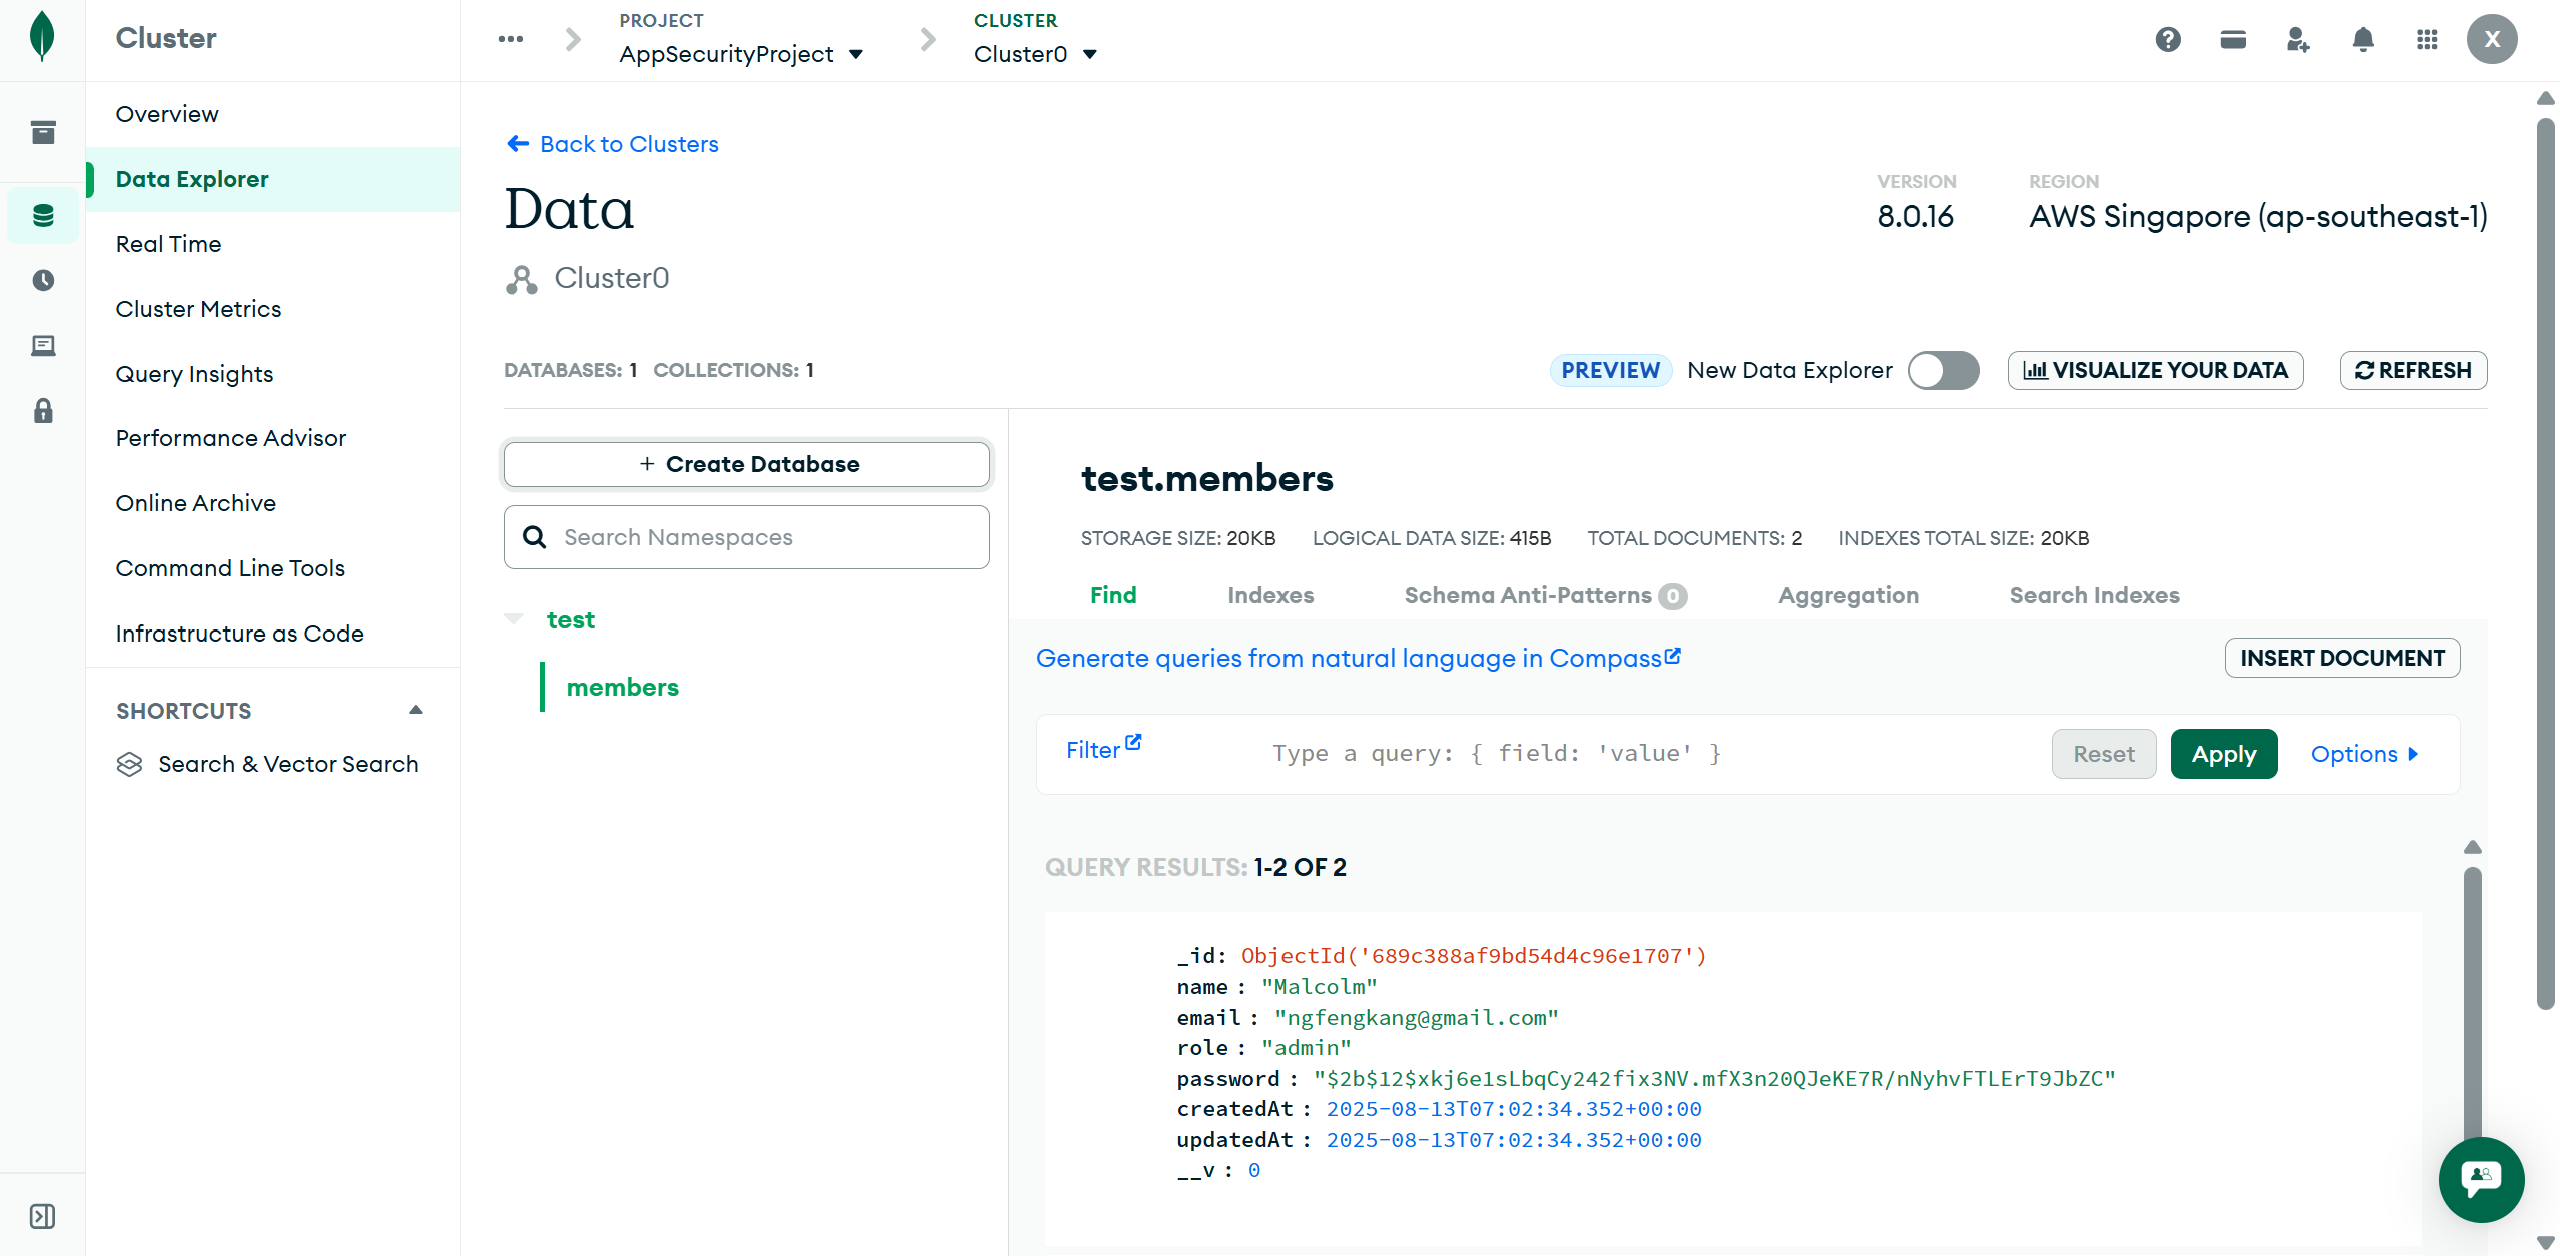Image resolution: width=2560 pixels, height=1256 pixels.
Task: Open the user avatar X menu
Action: 2492,39
